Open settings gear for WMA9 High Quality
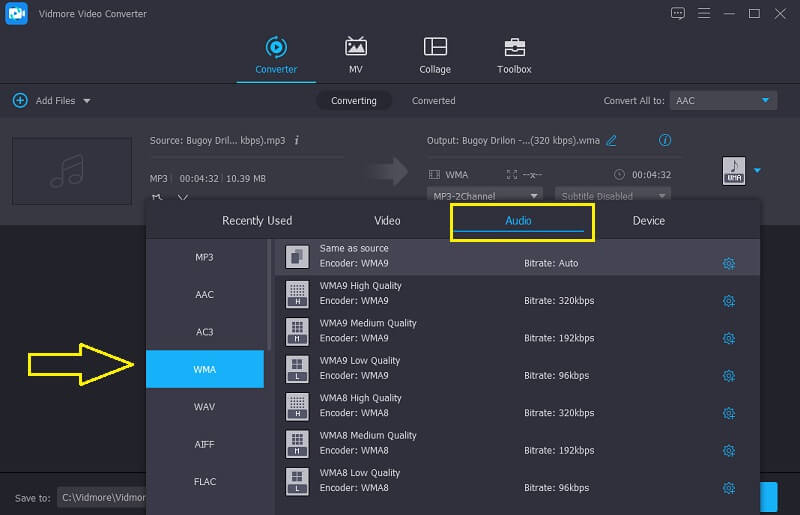This screenshot has width=800, height=515. click(x=728, y=301)
